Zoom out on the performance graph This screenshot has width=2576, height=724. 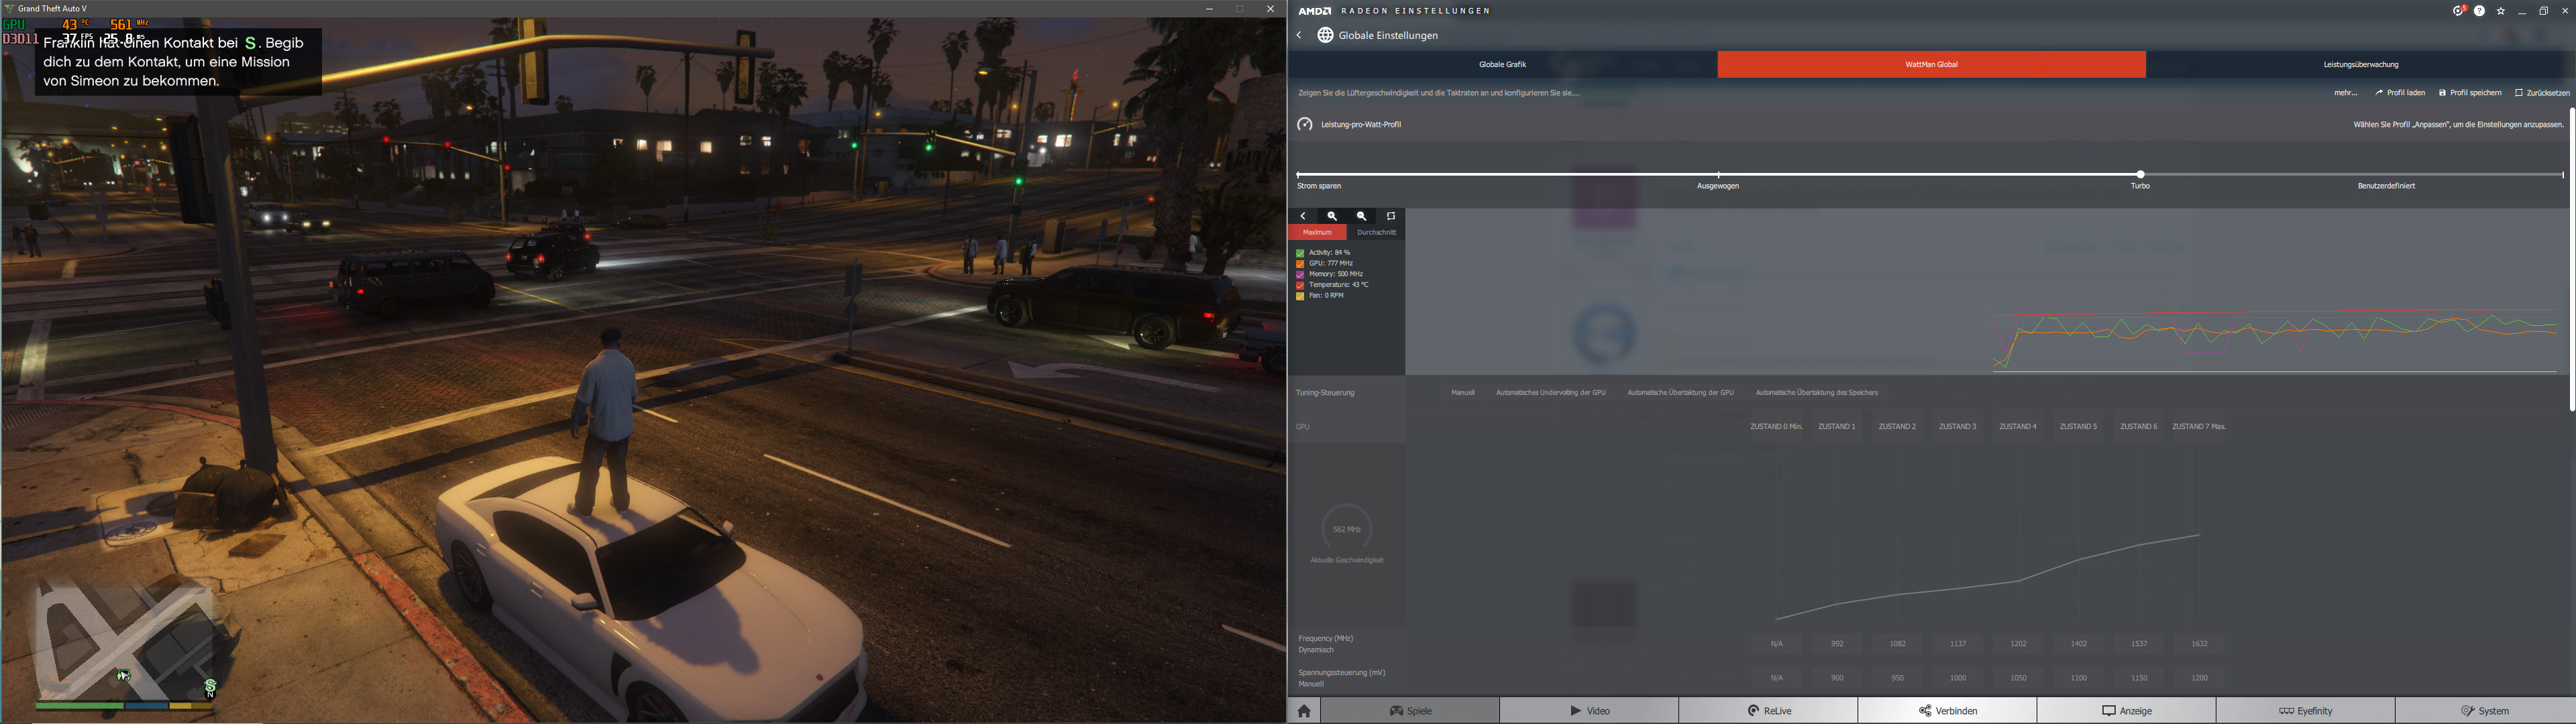[x=1361, y=216]
